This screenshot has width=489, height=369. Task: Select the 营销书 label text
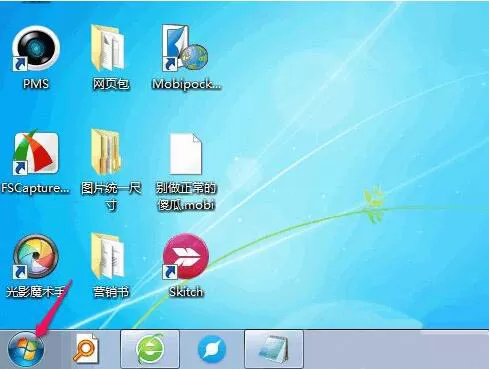click(x=111, y=292)
